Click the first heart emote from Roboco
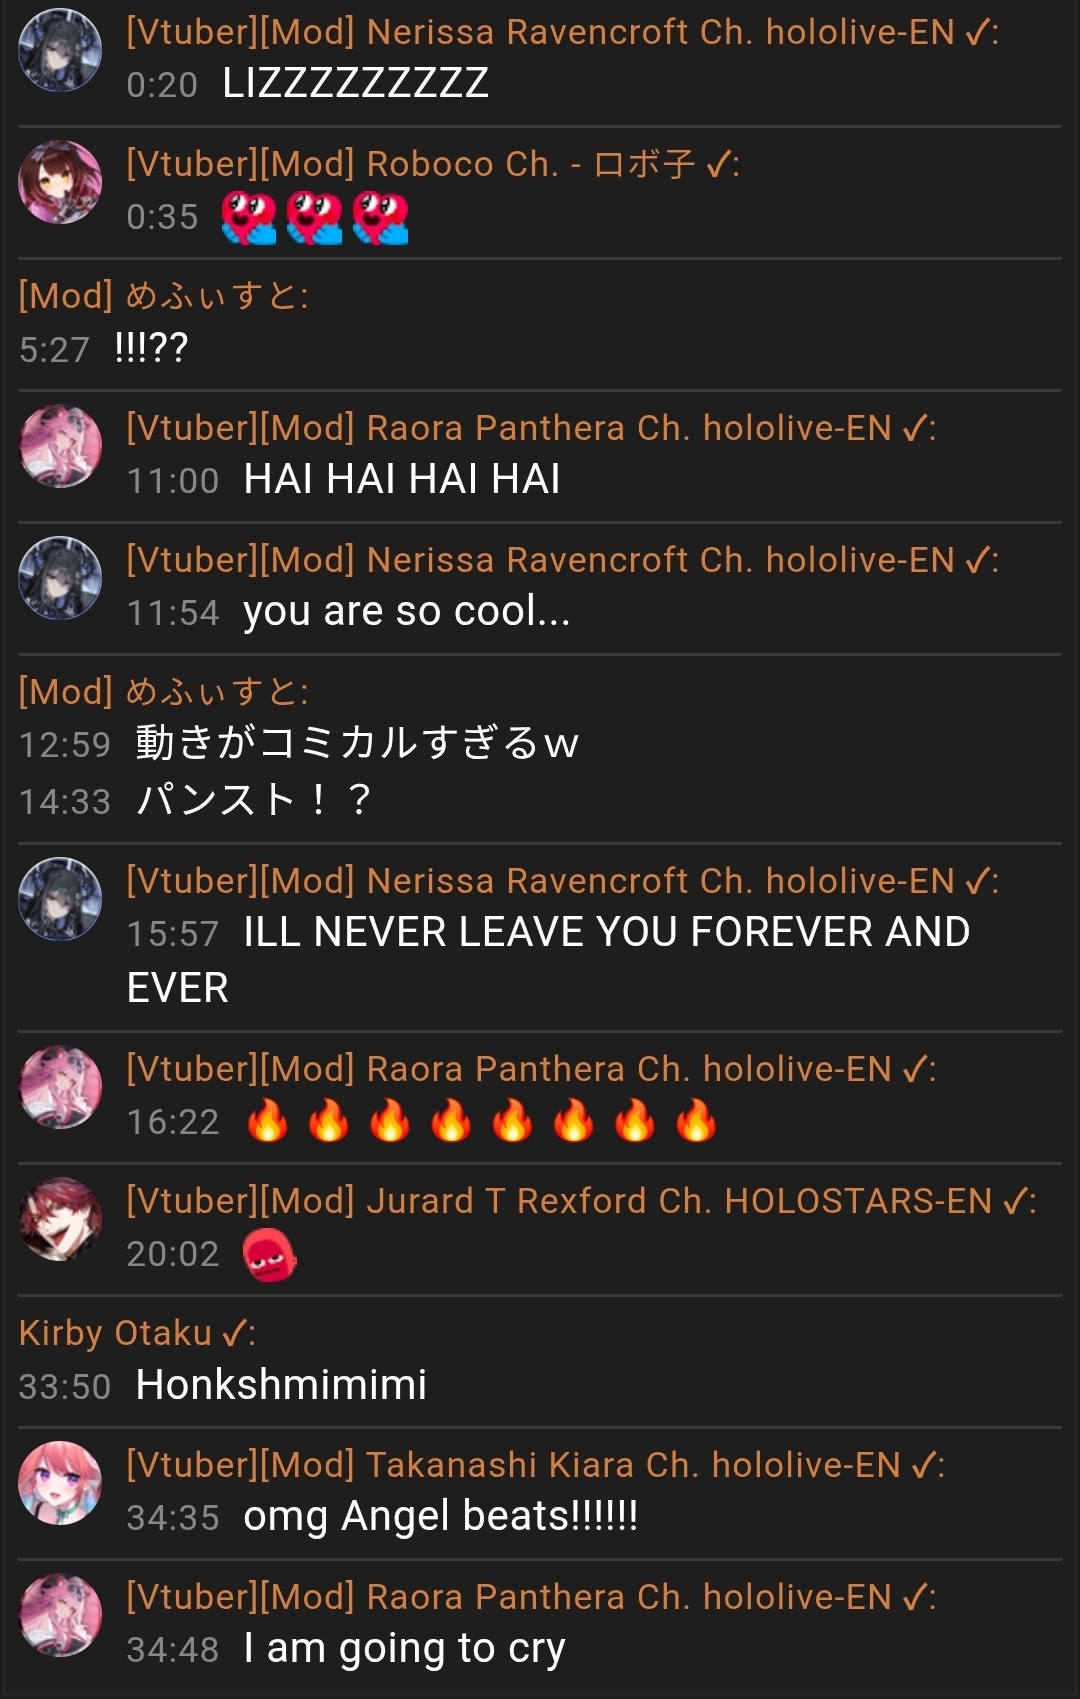The height and width of the screenshot is (1699, 1080). tap(249, 219)
